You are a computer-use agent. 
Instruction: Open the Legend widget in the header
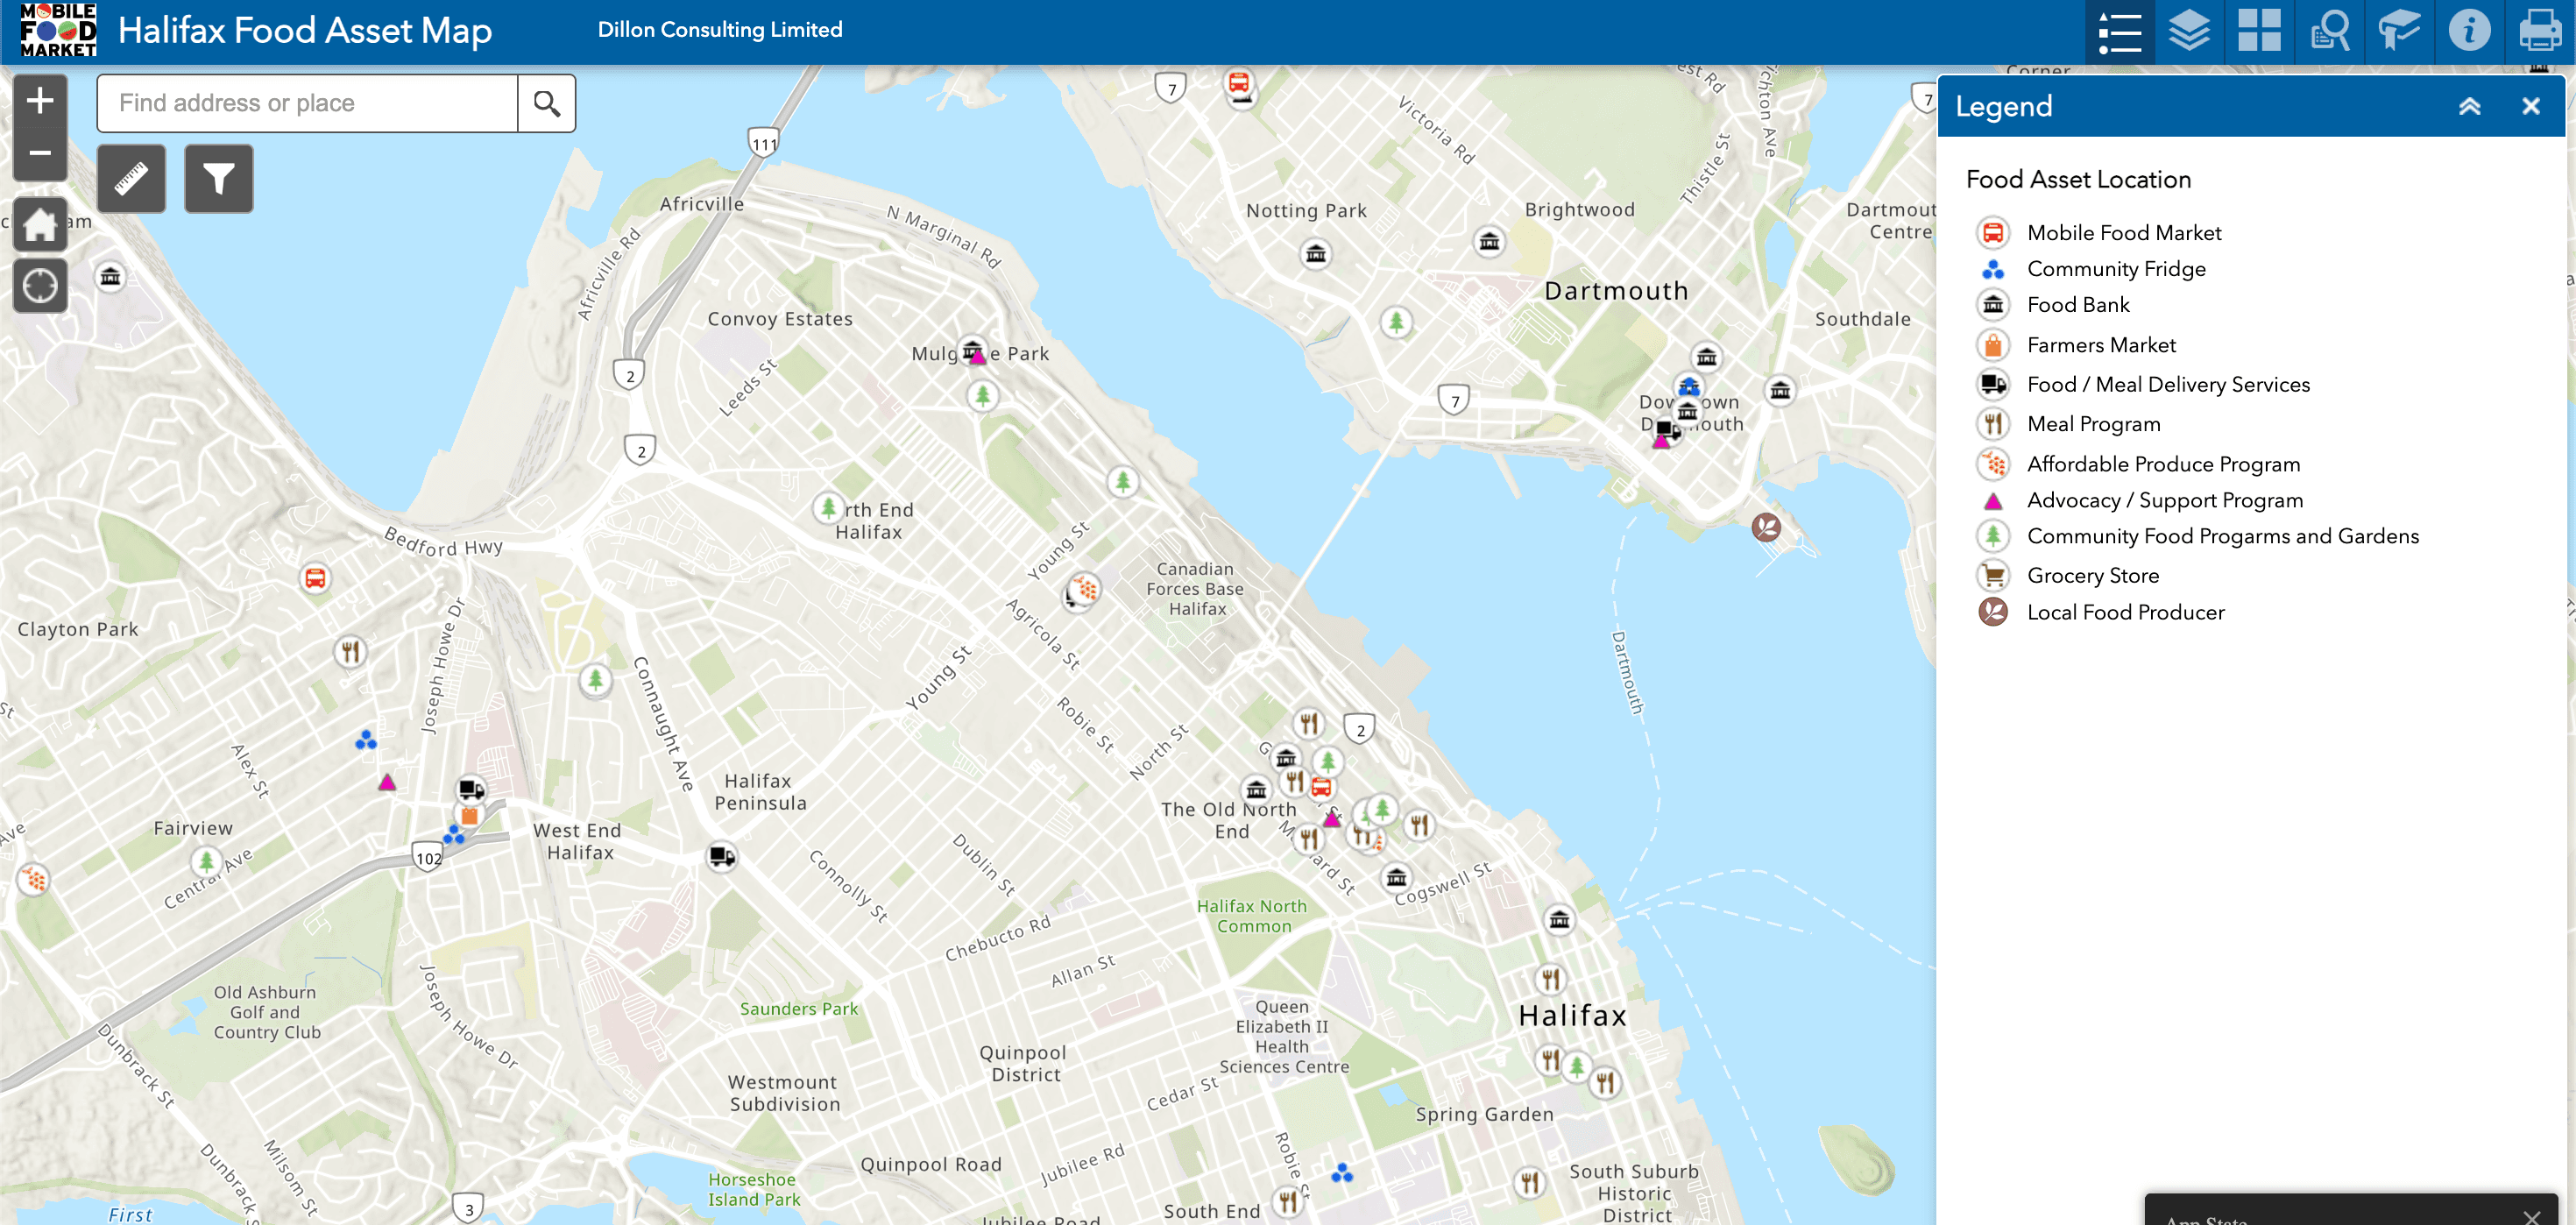2119,31
